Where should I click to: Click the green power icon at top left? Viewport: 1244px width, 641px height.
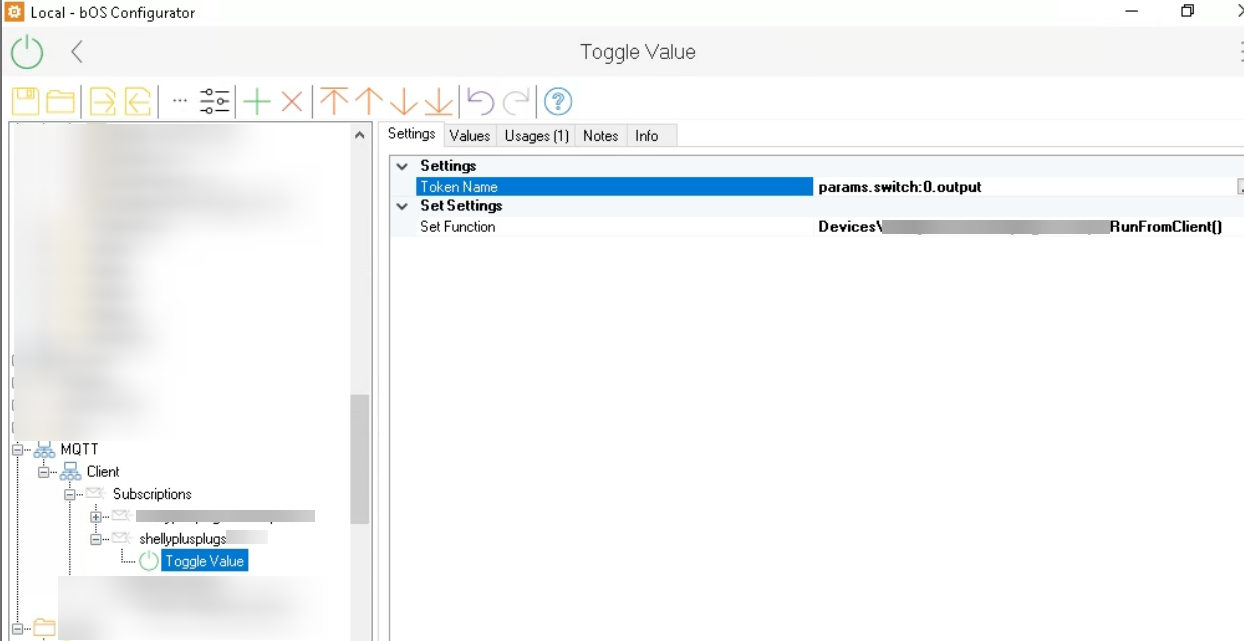[27, 52]
